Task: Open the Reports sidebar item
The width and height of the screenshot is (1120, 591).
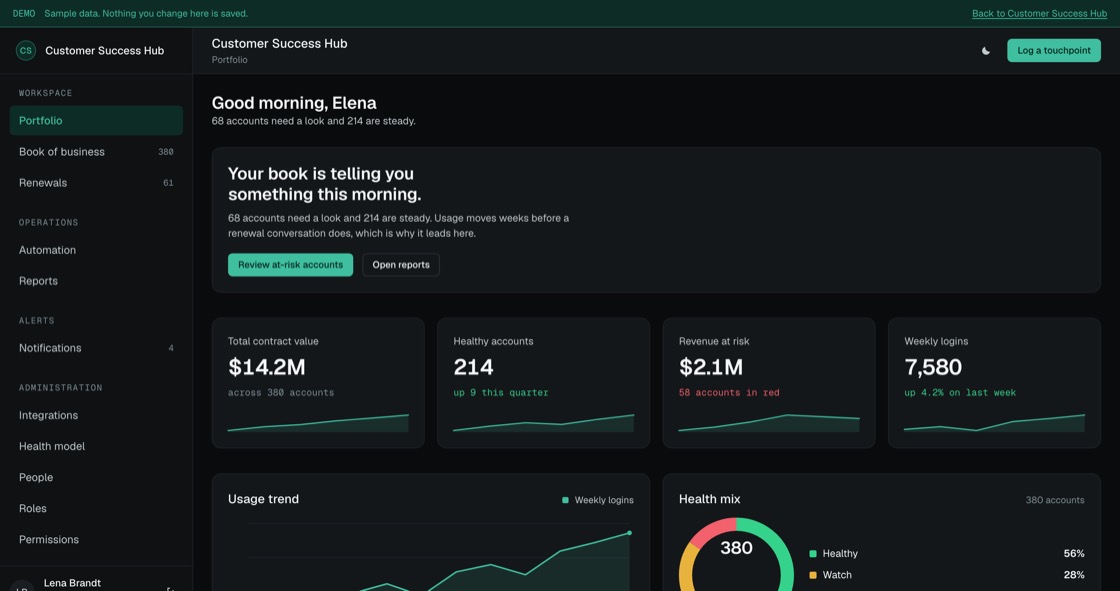Action: [96, 281]
